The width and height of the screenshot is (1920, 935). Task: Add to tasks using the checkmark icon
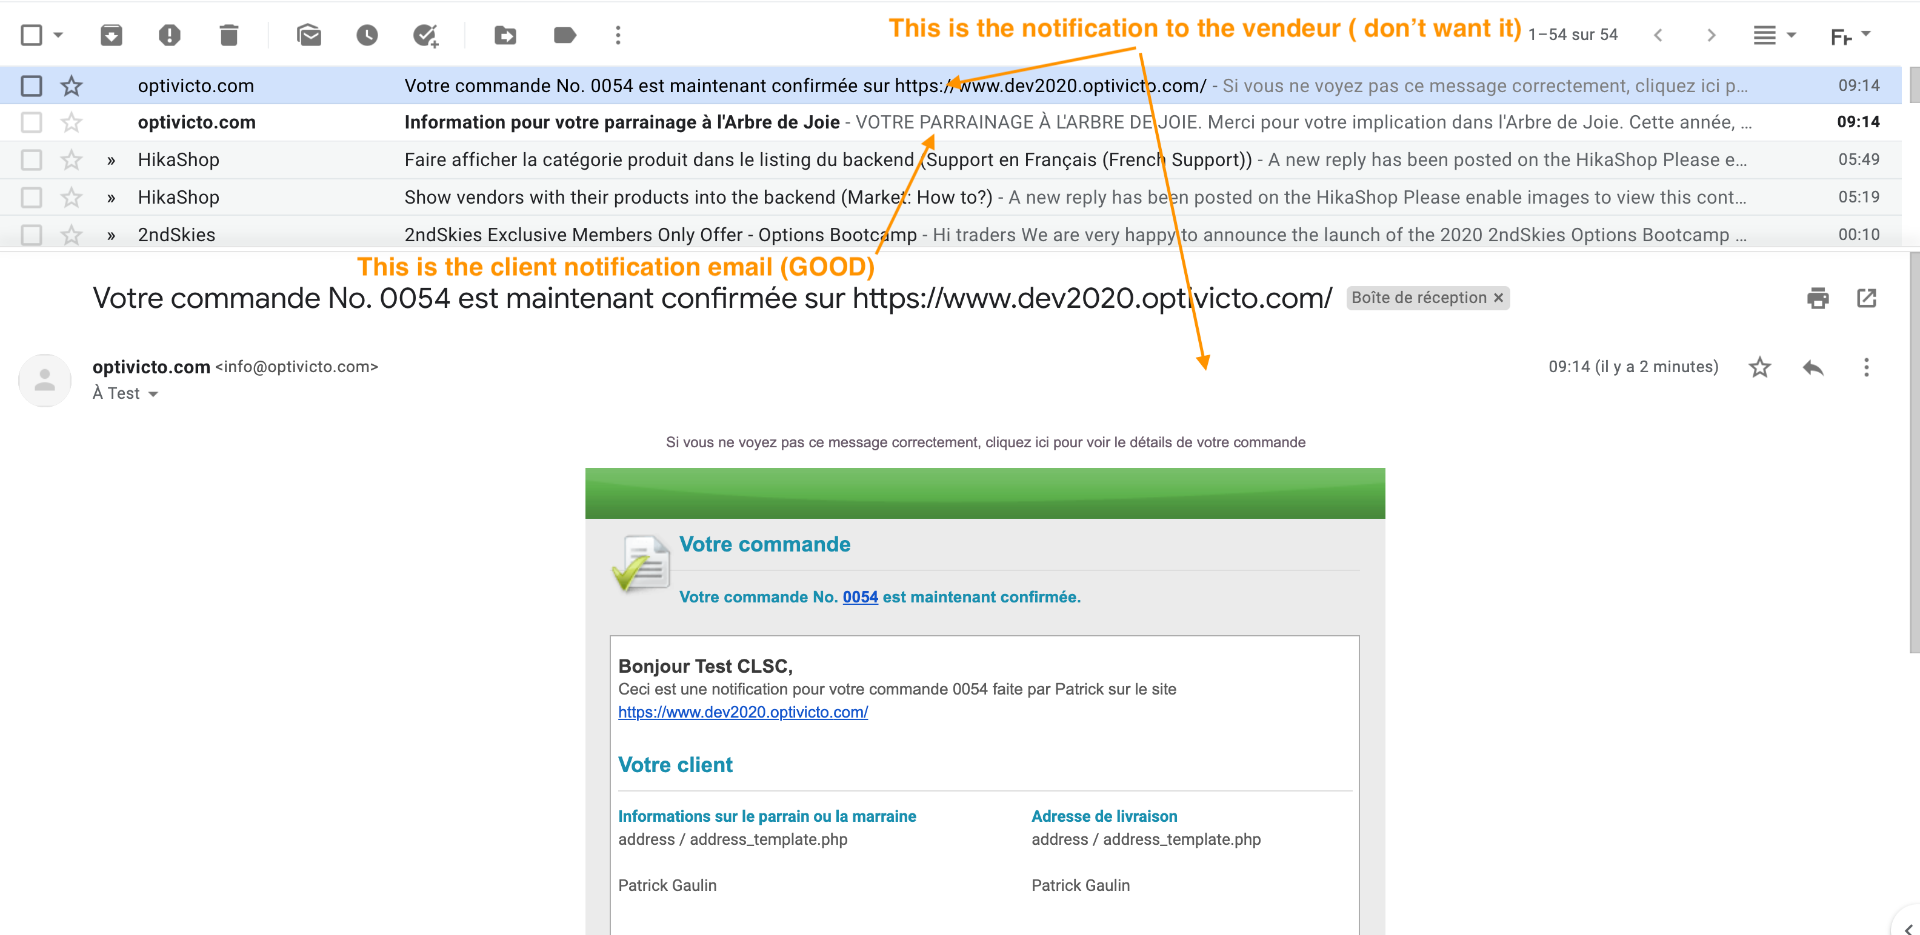pos(426,36)
